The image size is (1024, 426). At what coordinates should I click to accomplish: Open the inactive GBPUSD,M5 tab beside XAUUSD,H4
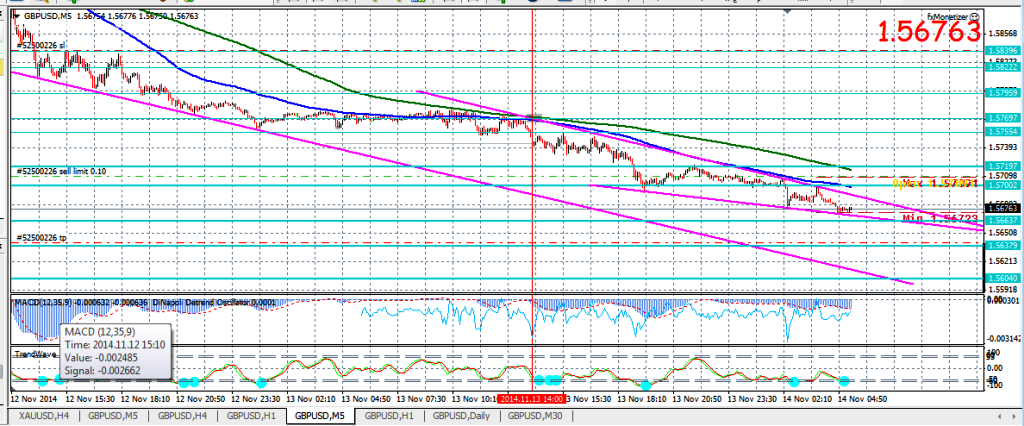point(114,416)
